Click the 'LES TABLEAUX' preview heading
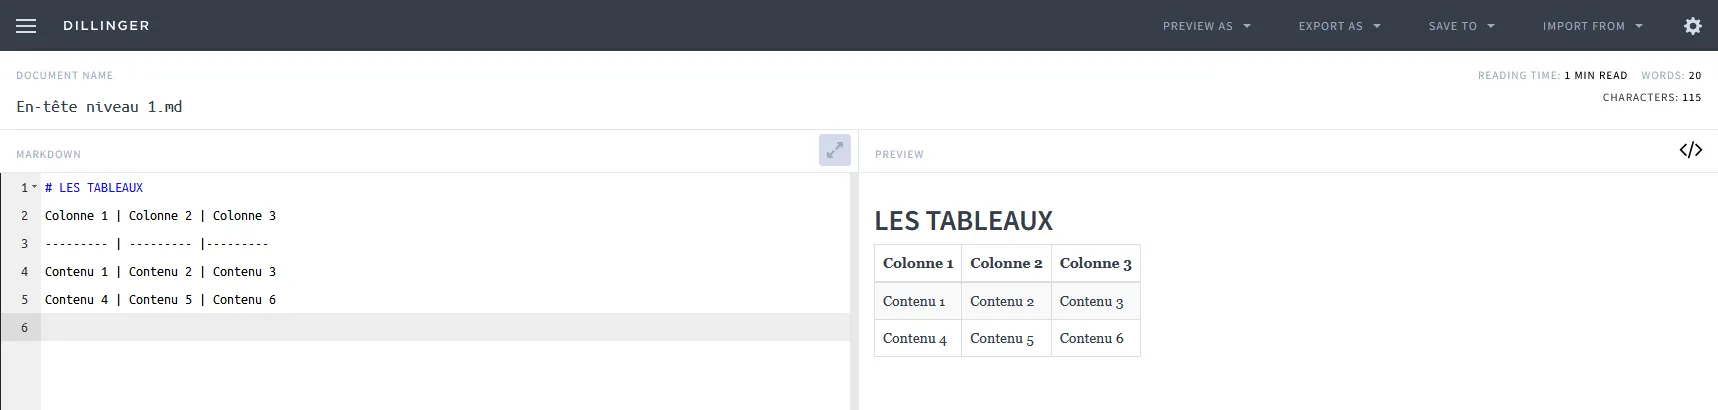Image resolution: width=1718 pixels, height=410 pixels. tap(963, 221)
